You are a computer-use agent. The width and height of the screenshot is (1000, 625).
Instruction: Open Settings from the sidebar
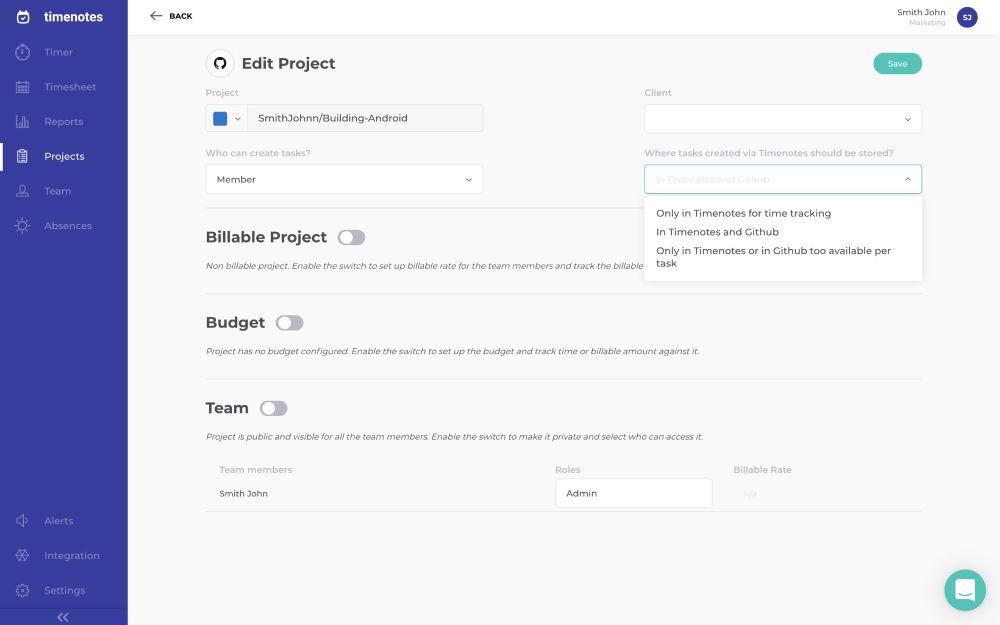[64, 591]
